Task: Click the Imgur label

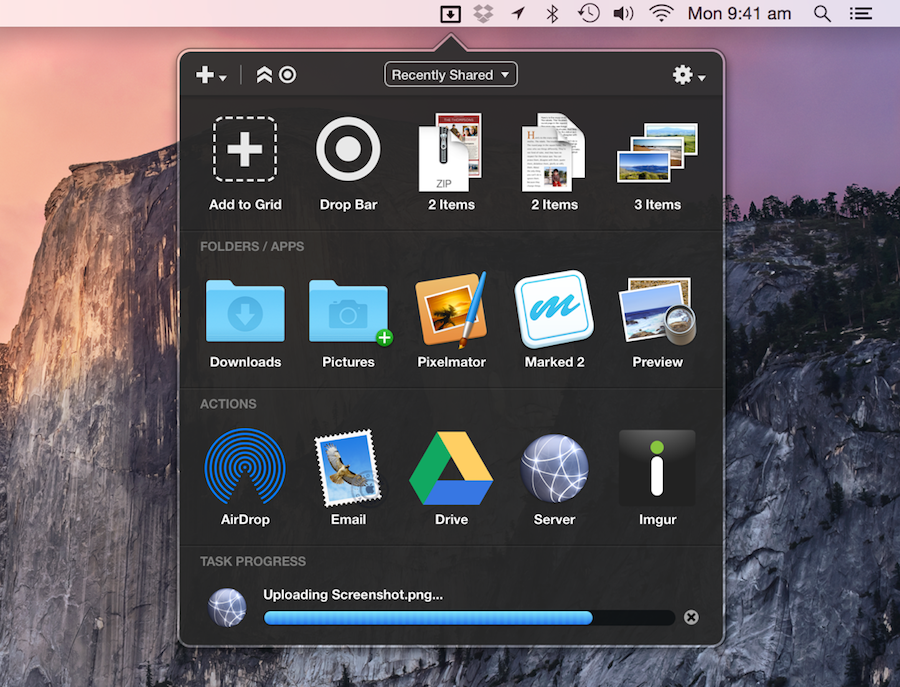Action: click(657, 519)
